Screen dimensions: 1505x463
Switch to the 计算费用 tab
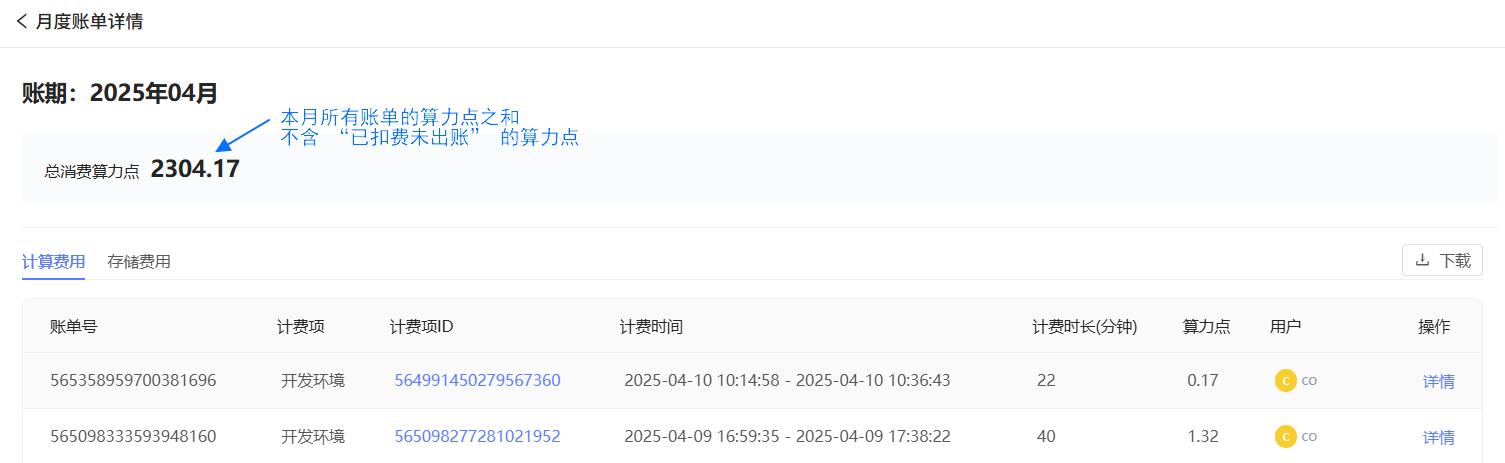(x=53, y=262)
